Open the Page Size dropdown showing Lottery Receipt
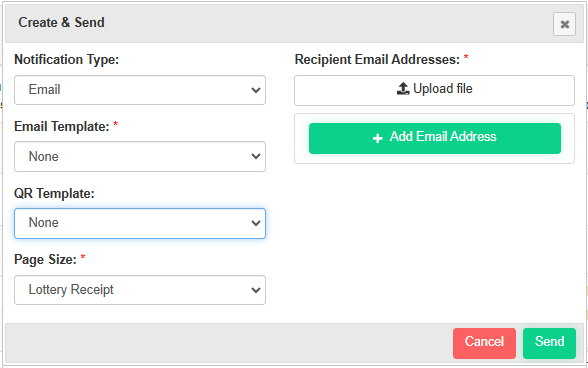 coord(140,290)
